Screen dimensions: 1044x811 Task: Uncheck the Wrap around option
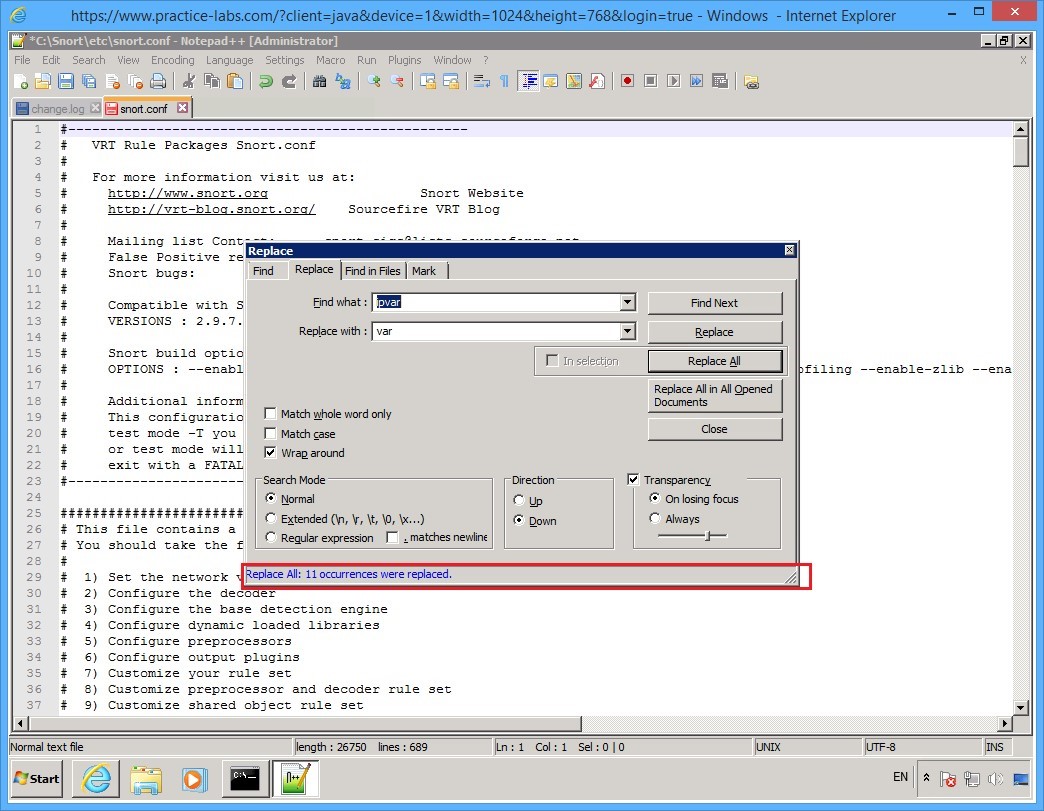(x=270, y=452)
